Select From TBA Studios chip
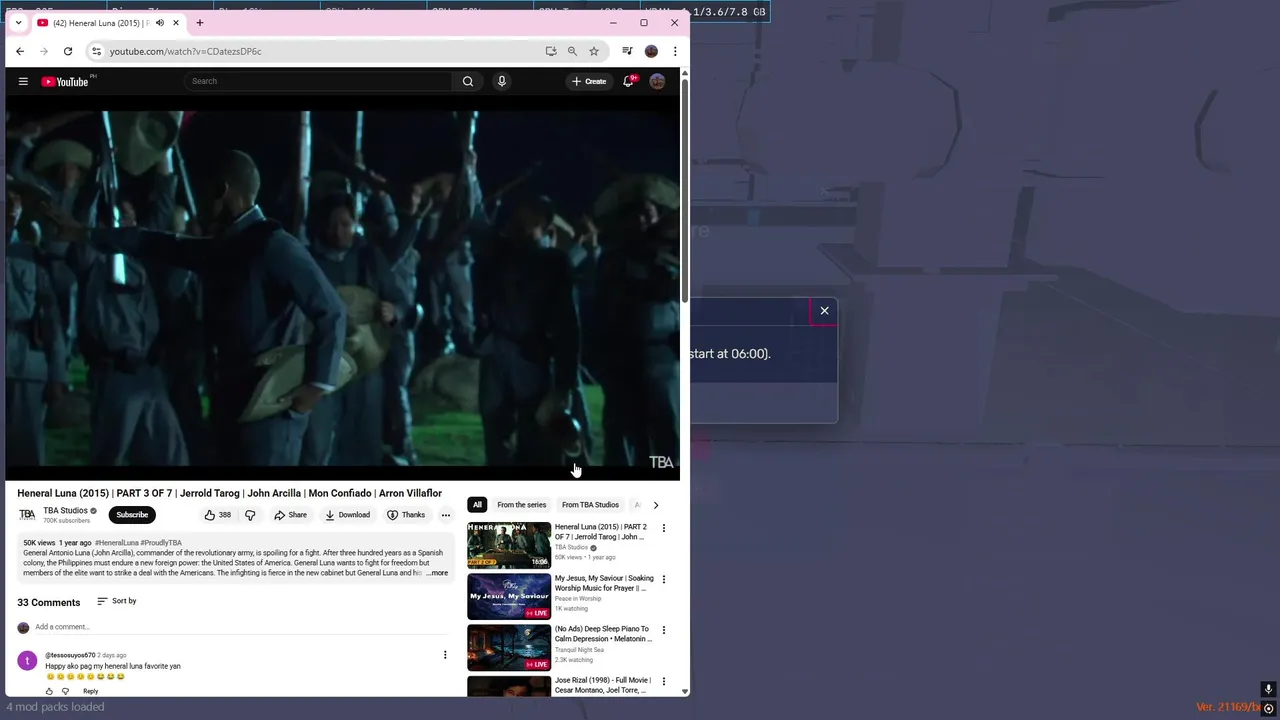This screenshot has height=720, width=1280. [590, 505]
